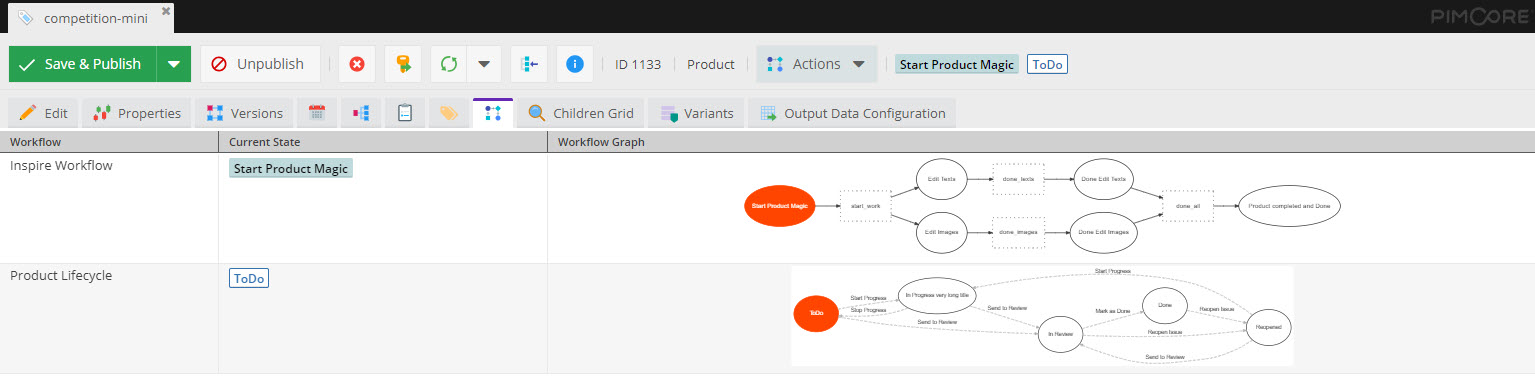Switch to the Edit tab
Image resolution: width=1535 pixels, height=385 pixels.
(x=43, y=113)
